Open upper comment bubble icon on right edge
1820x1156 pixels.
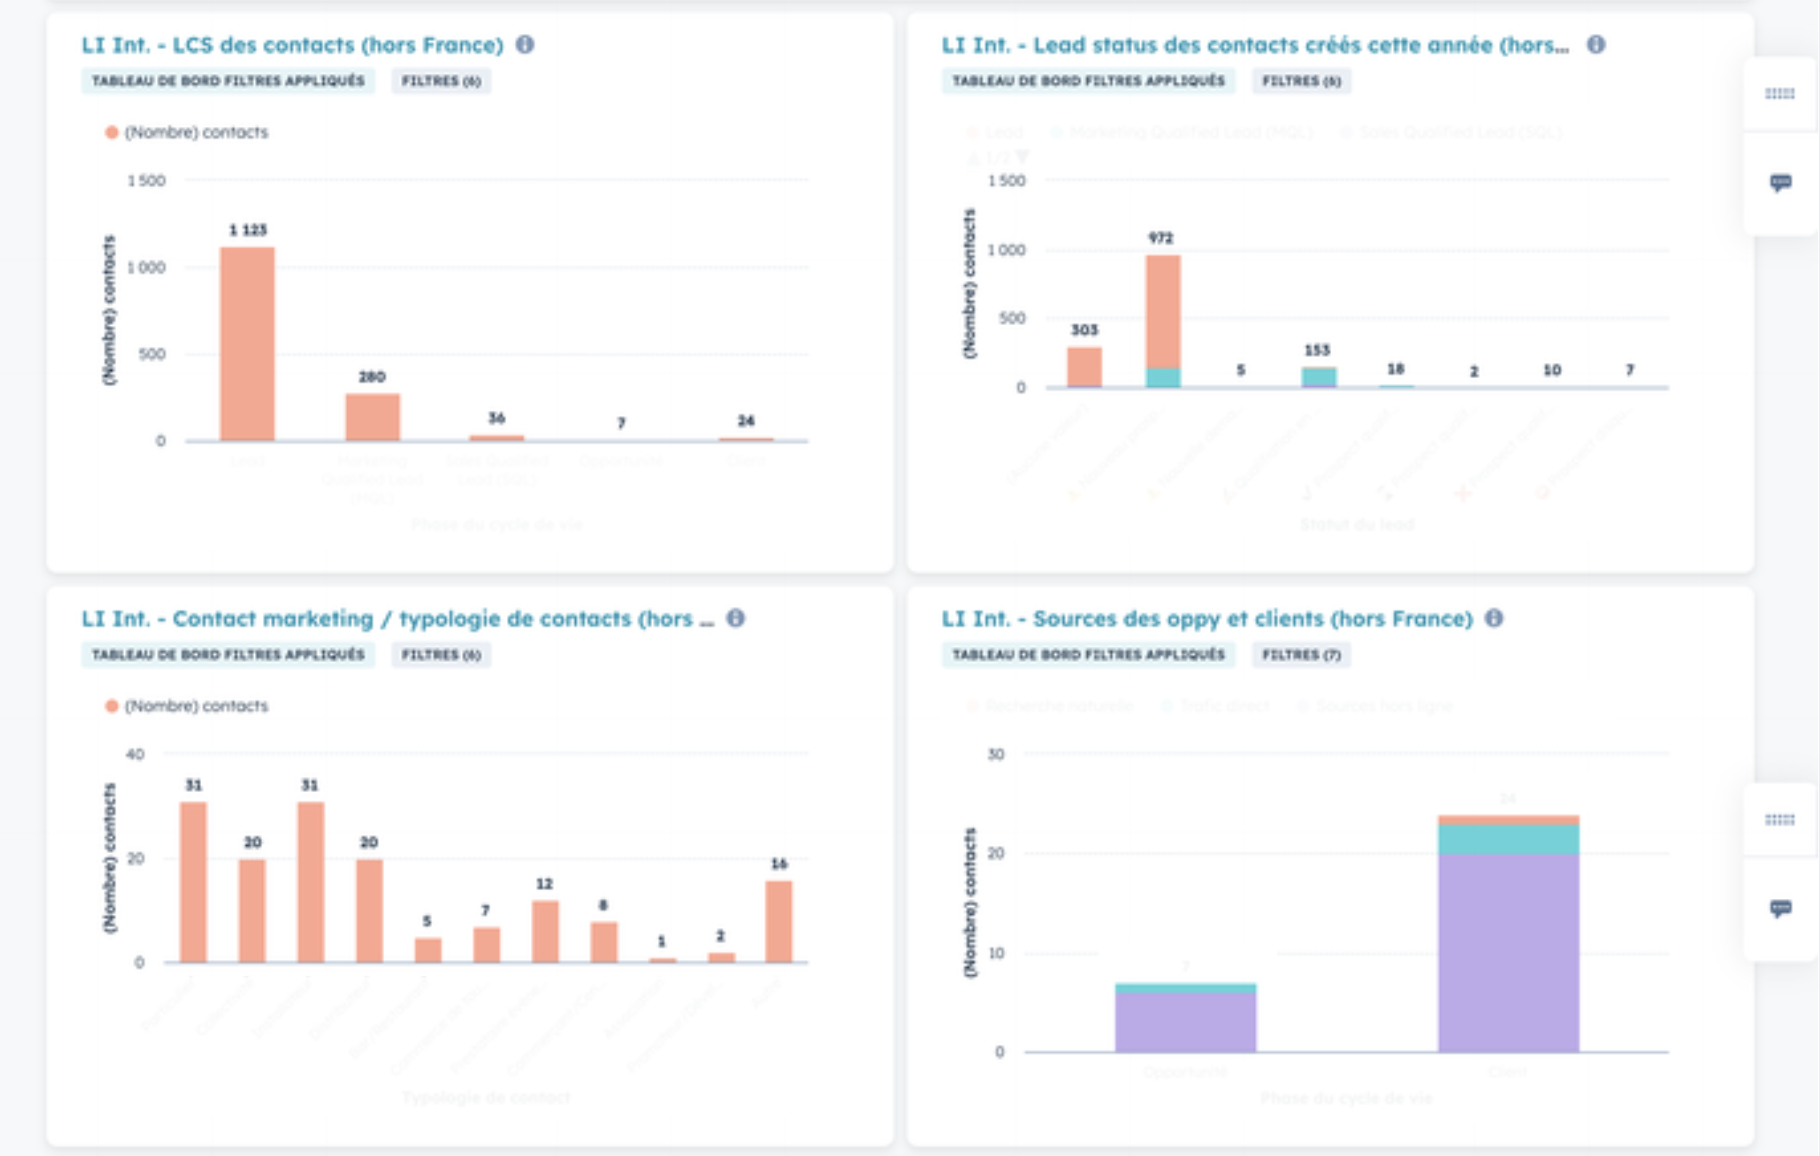(x=1780, y=183)
